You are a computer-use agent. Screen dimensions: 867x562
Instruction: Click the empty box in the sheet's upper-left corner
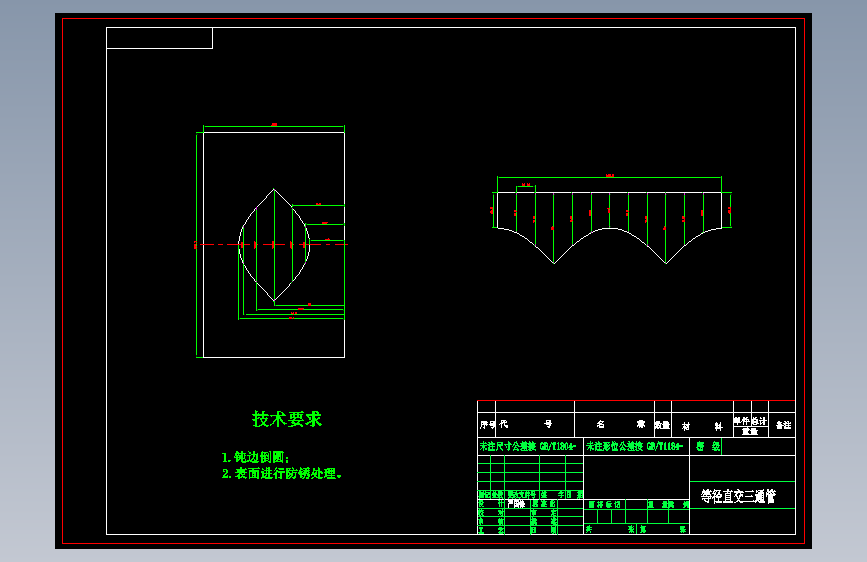point(159,38)
